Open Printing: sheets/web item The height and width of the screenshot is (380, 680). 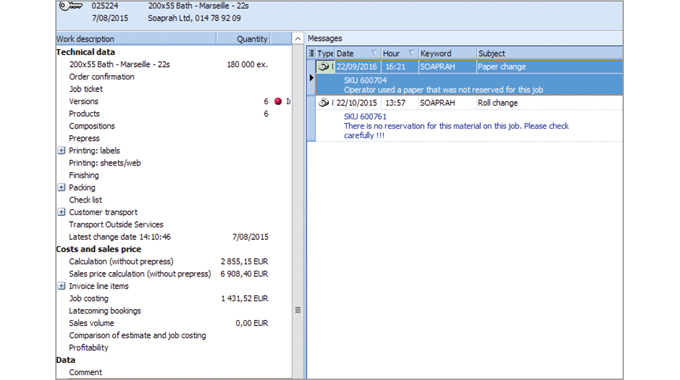click(105, 163)
